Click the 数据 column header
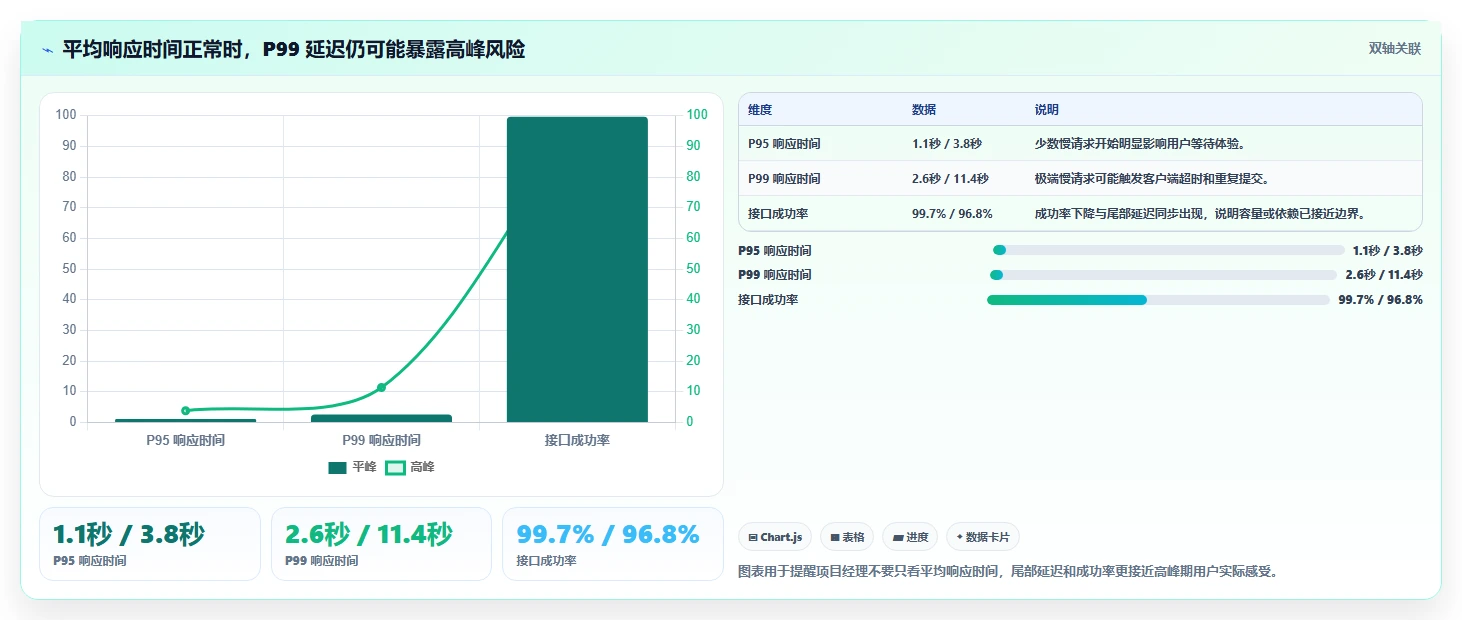Viewport: 1462px width, 620px height. [924, 110]
